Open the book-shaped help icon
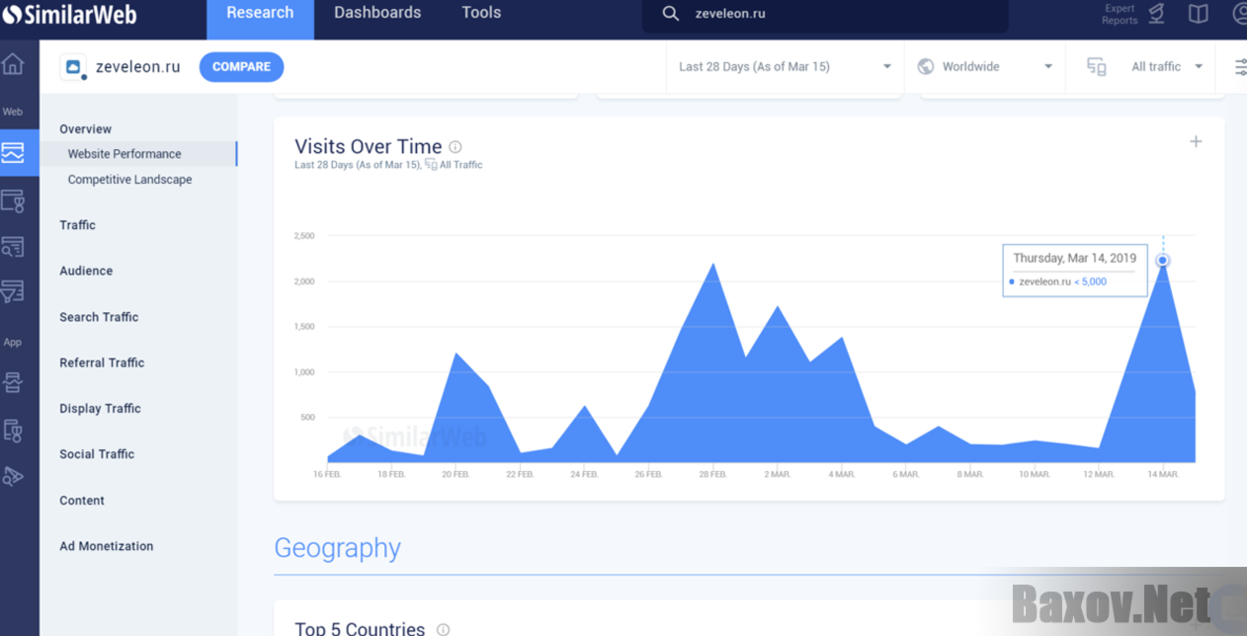1247x636 pixels. 1198,14
